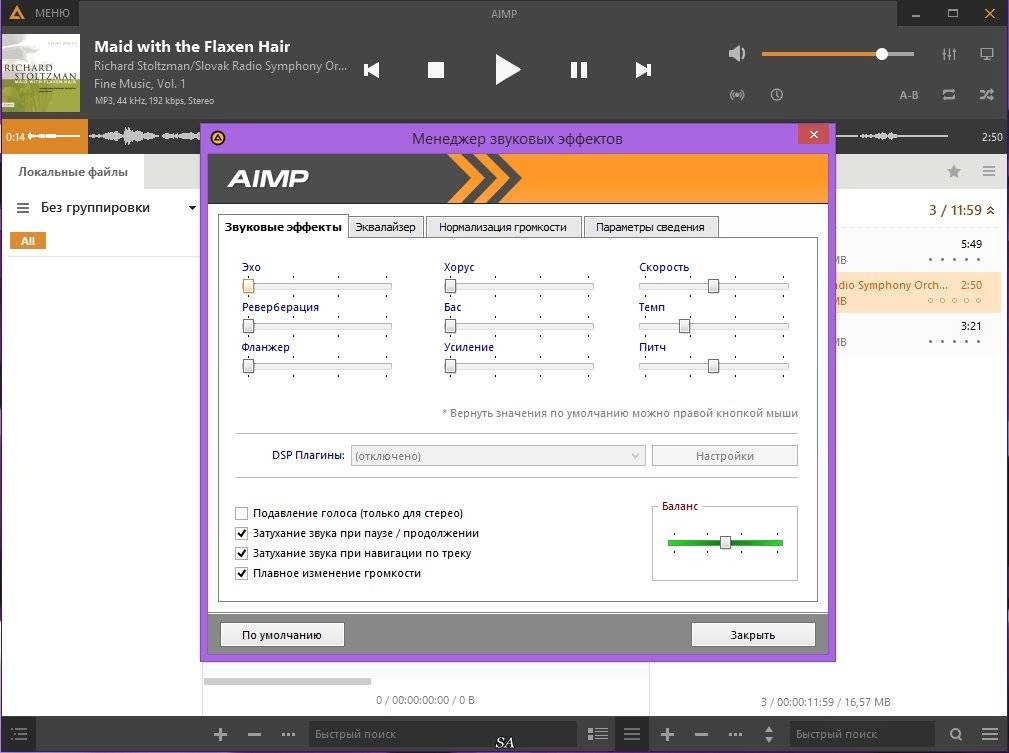Open left panel more options dots
The height and width of the screenshot is (753, 1009).
tap(288, 734)
